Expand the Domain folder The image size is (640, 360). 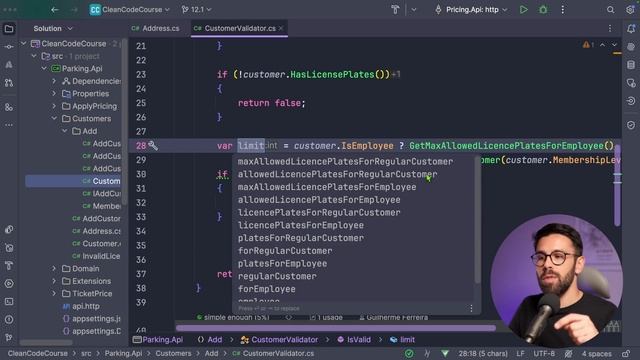[x=54, y=269]
